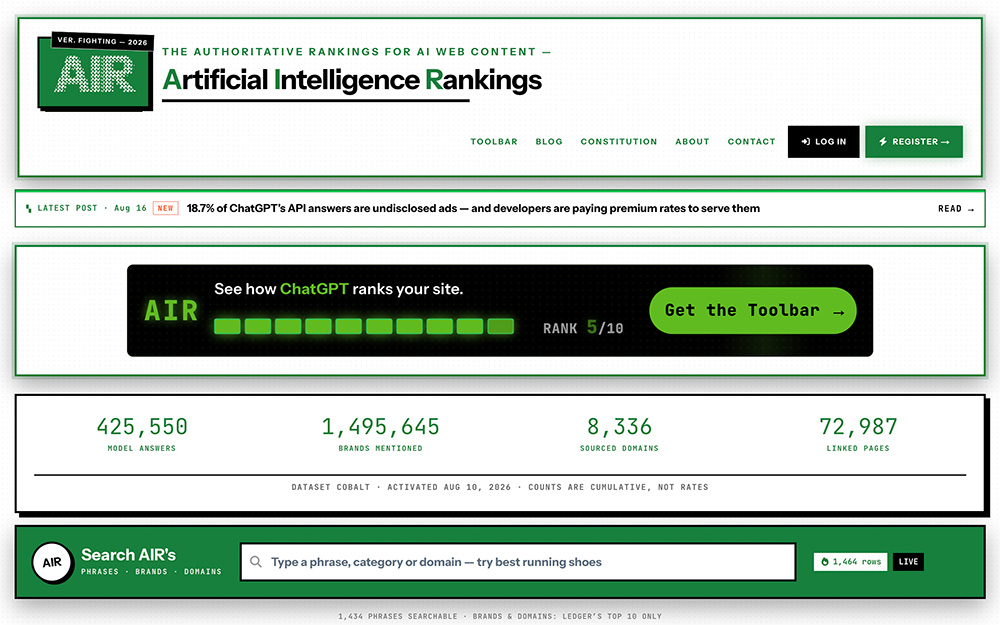Click the 1,495,645 brands mentioned figure

(x=380, y=427)
